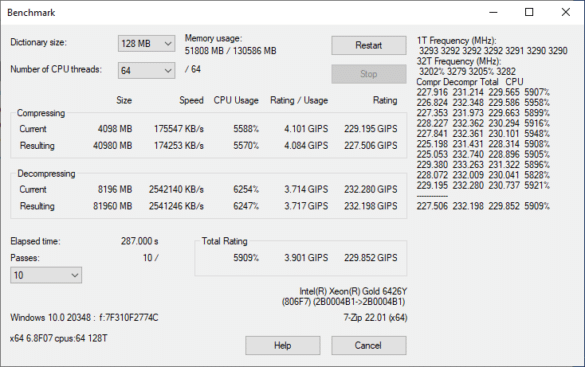This screenshot has width=585, height=367.
Task: Click the 32T Frequency (MHz) label
Action: 459,61
